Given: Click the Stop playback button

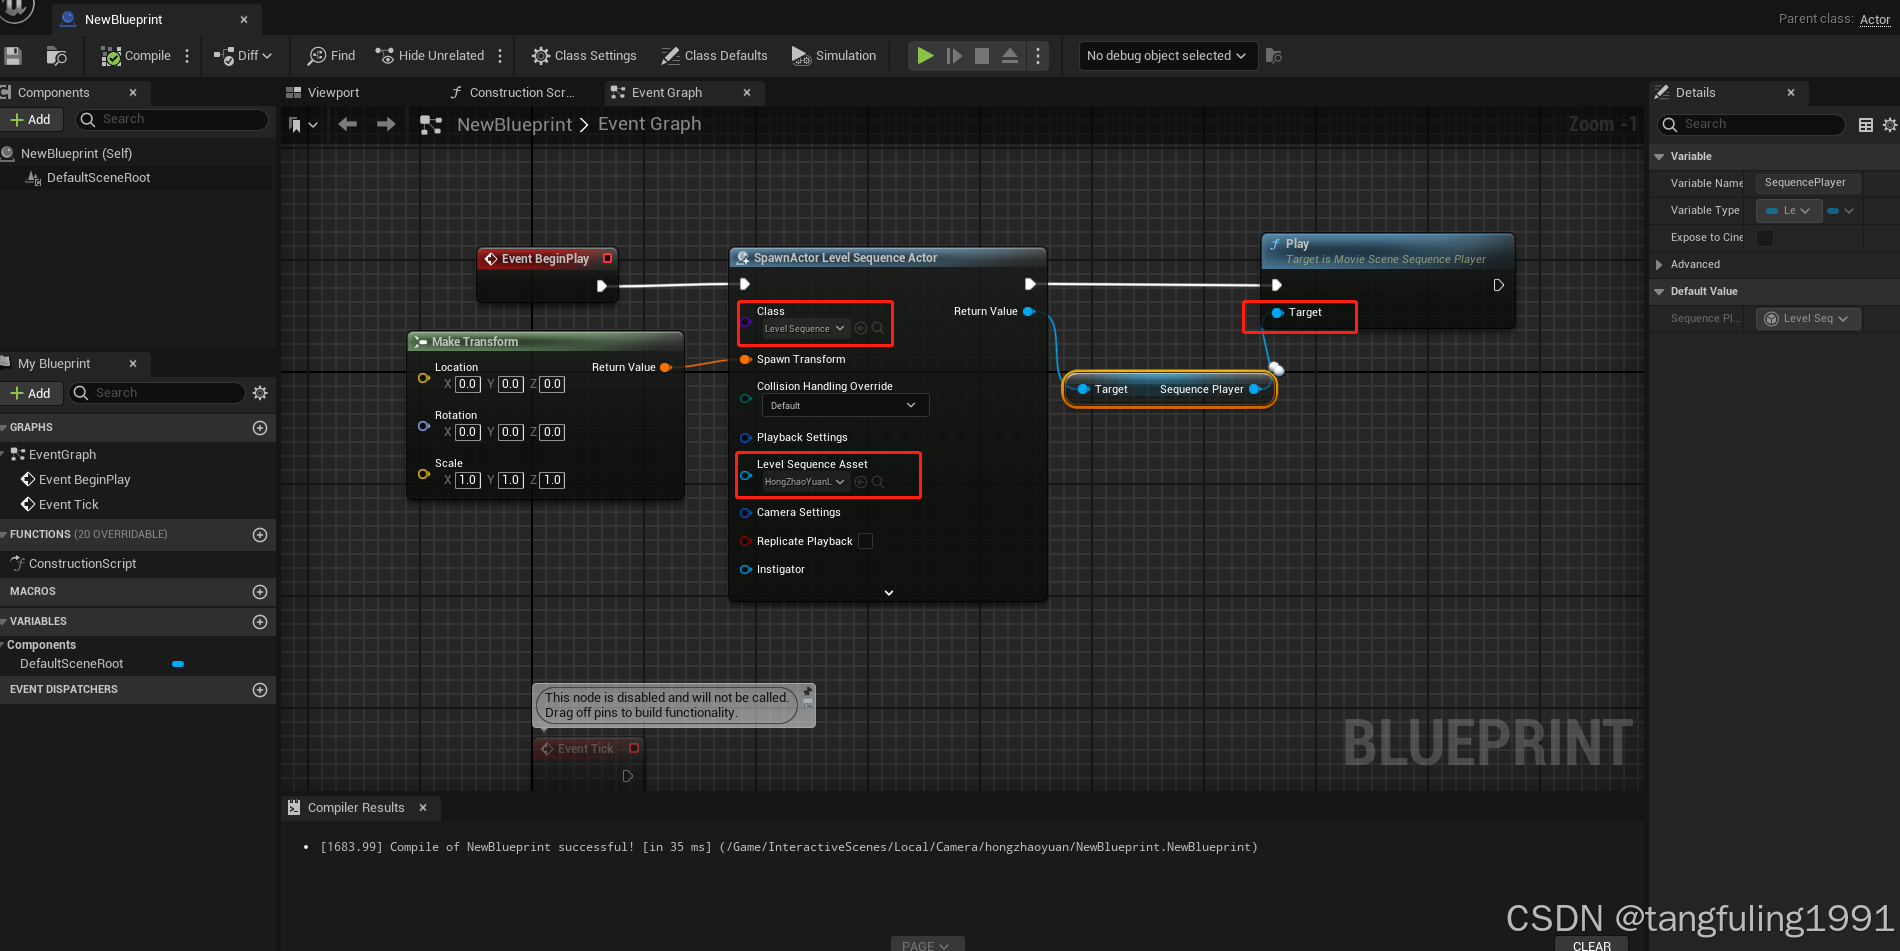Looking at the screenshot, I should (x=982, y=56).
